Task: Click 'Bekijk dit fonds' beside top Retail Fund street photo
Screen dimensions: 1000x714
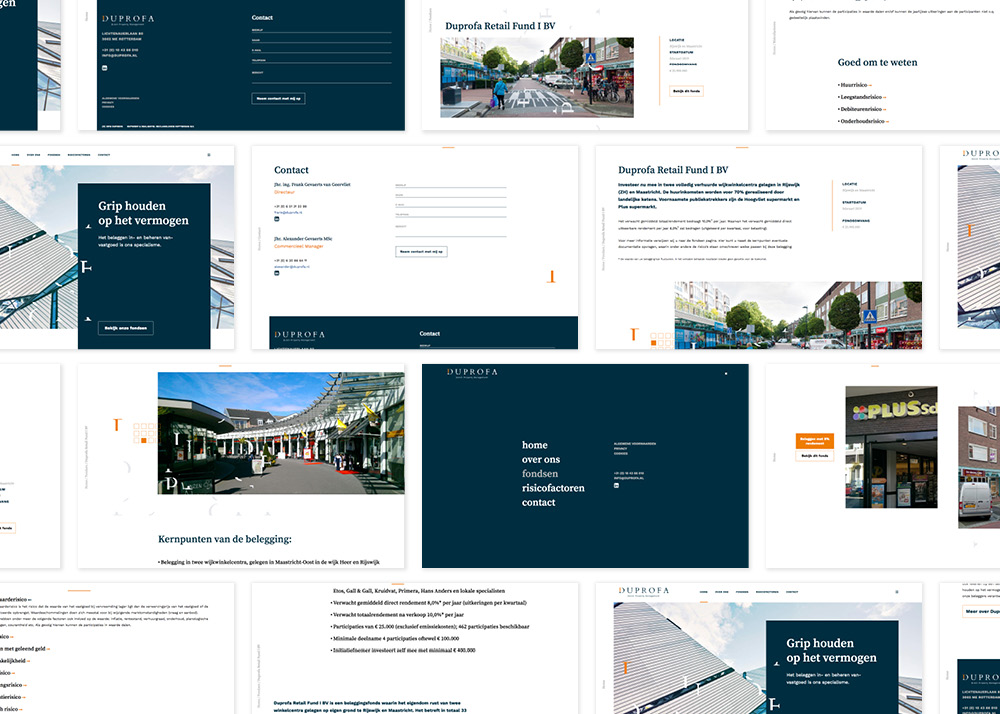Action: click(x=686, y=91)
